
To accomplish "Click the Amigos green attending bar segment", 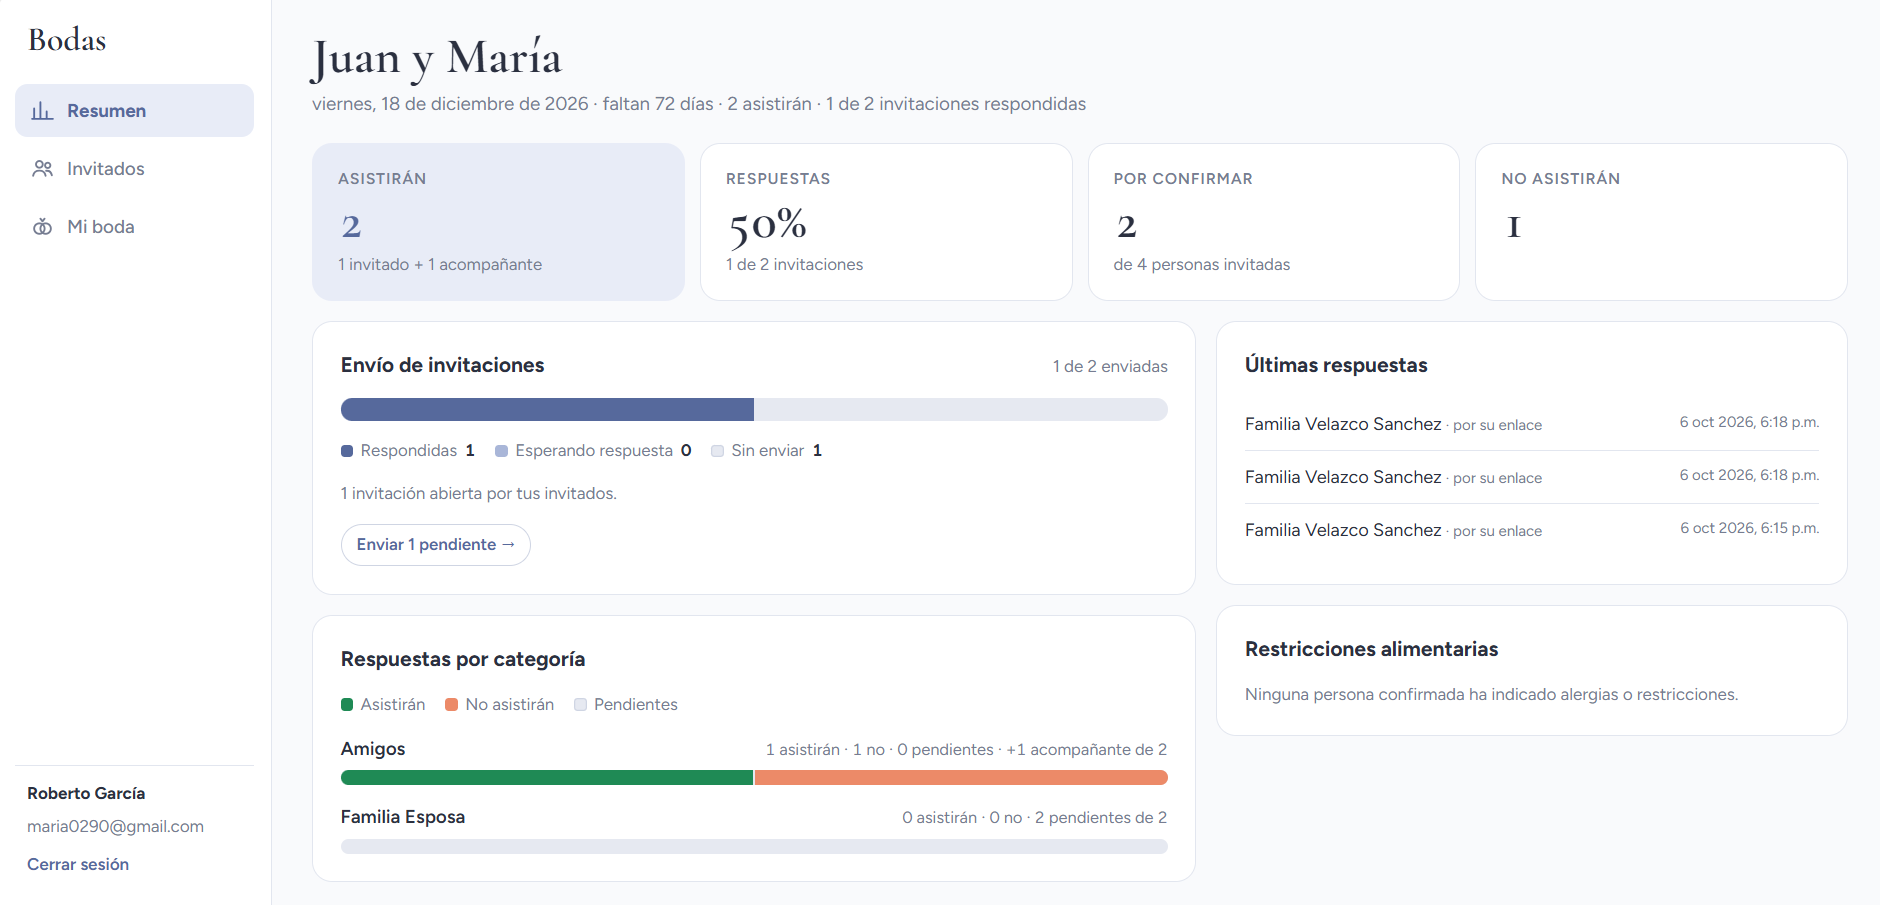I will [547, 778].
